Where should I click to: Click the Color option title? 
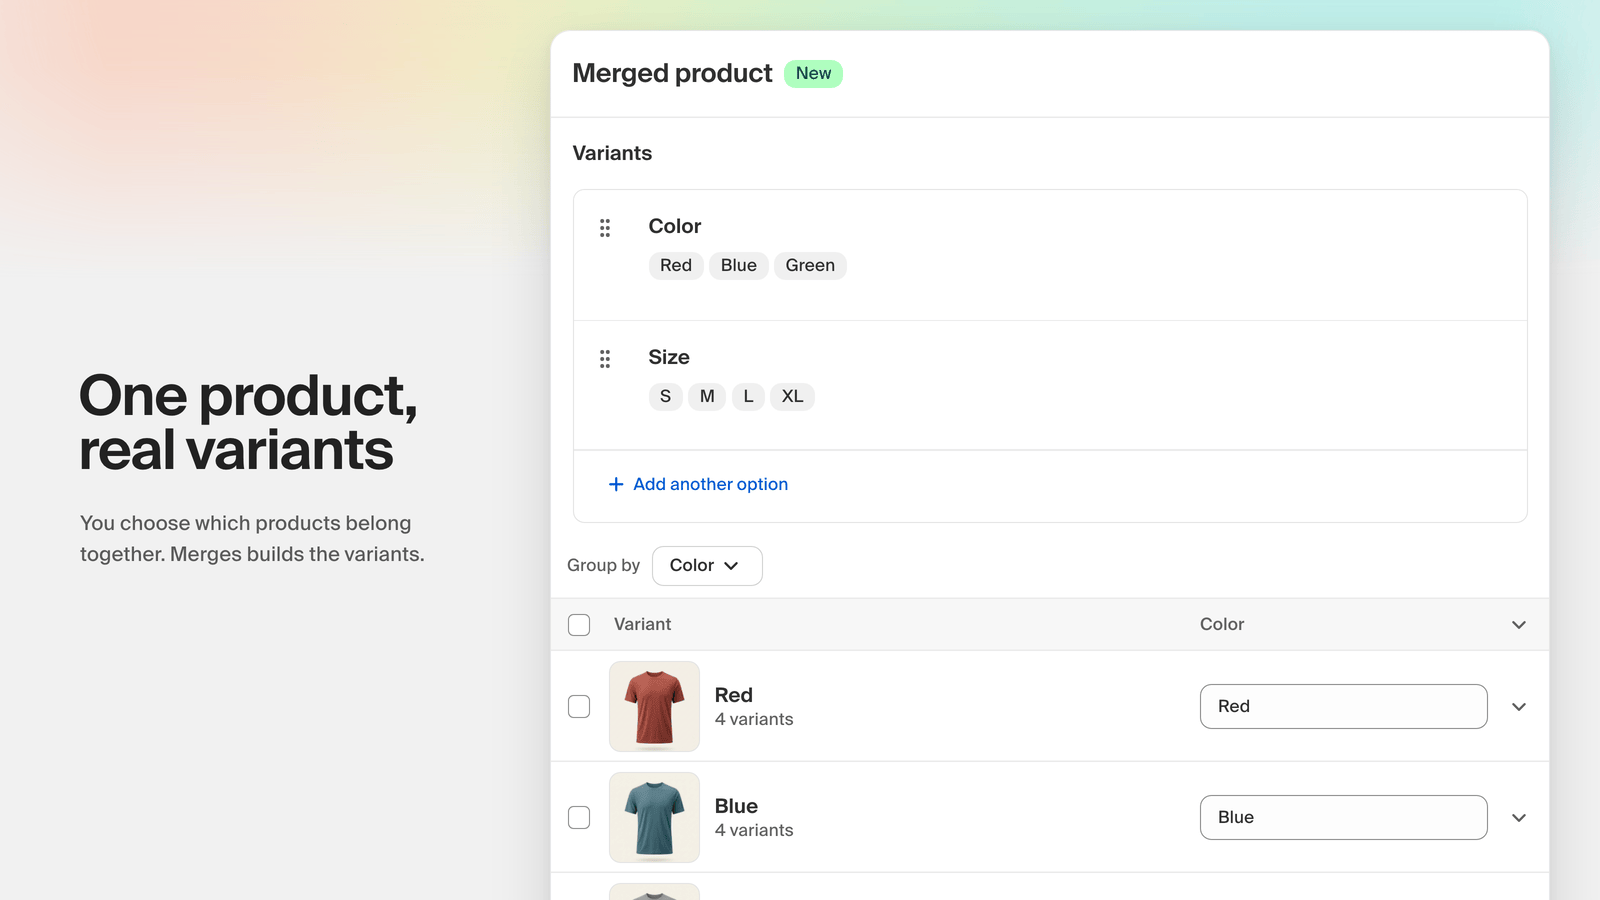(675, 226)
